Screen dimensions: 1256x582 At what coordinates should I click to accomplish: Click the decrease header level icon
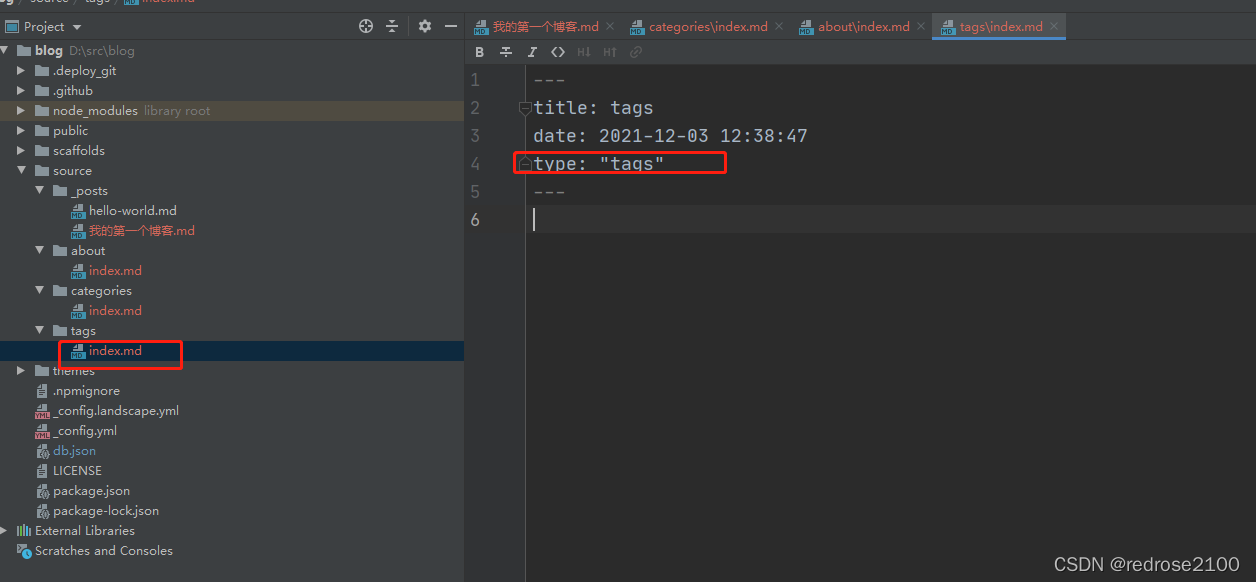pos(584,52)
